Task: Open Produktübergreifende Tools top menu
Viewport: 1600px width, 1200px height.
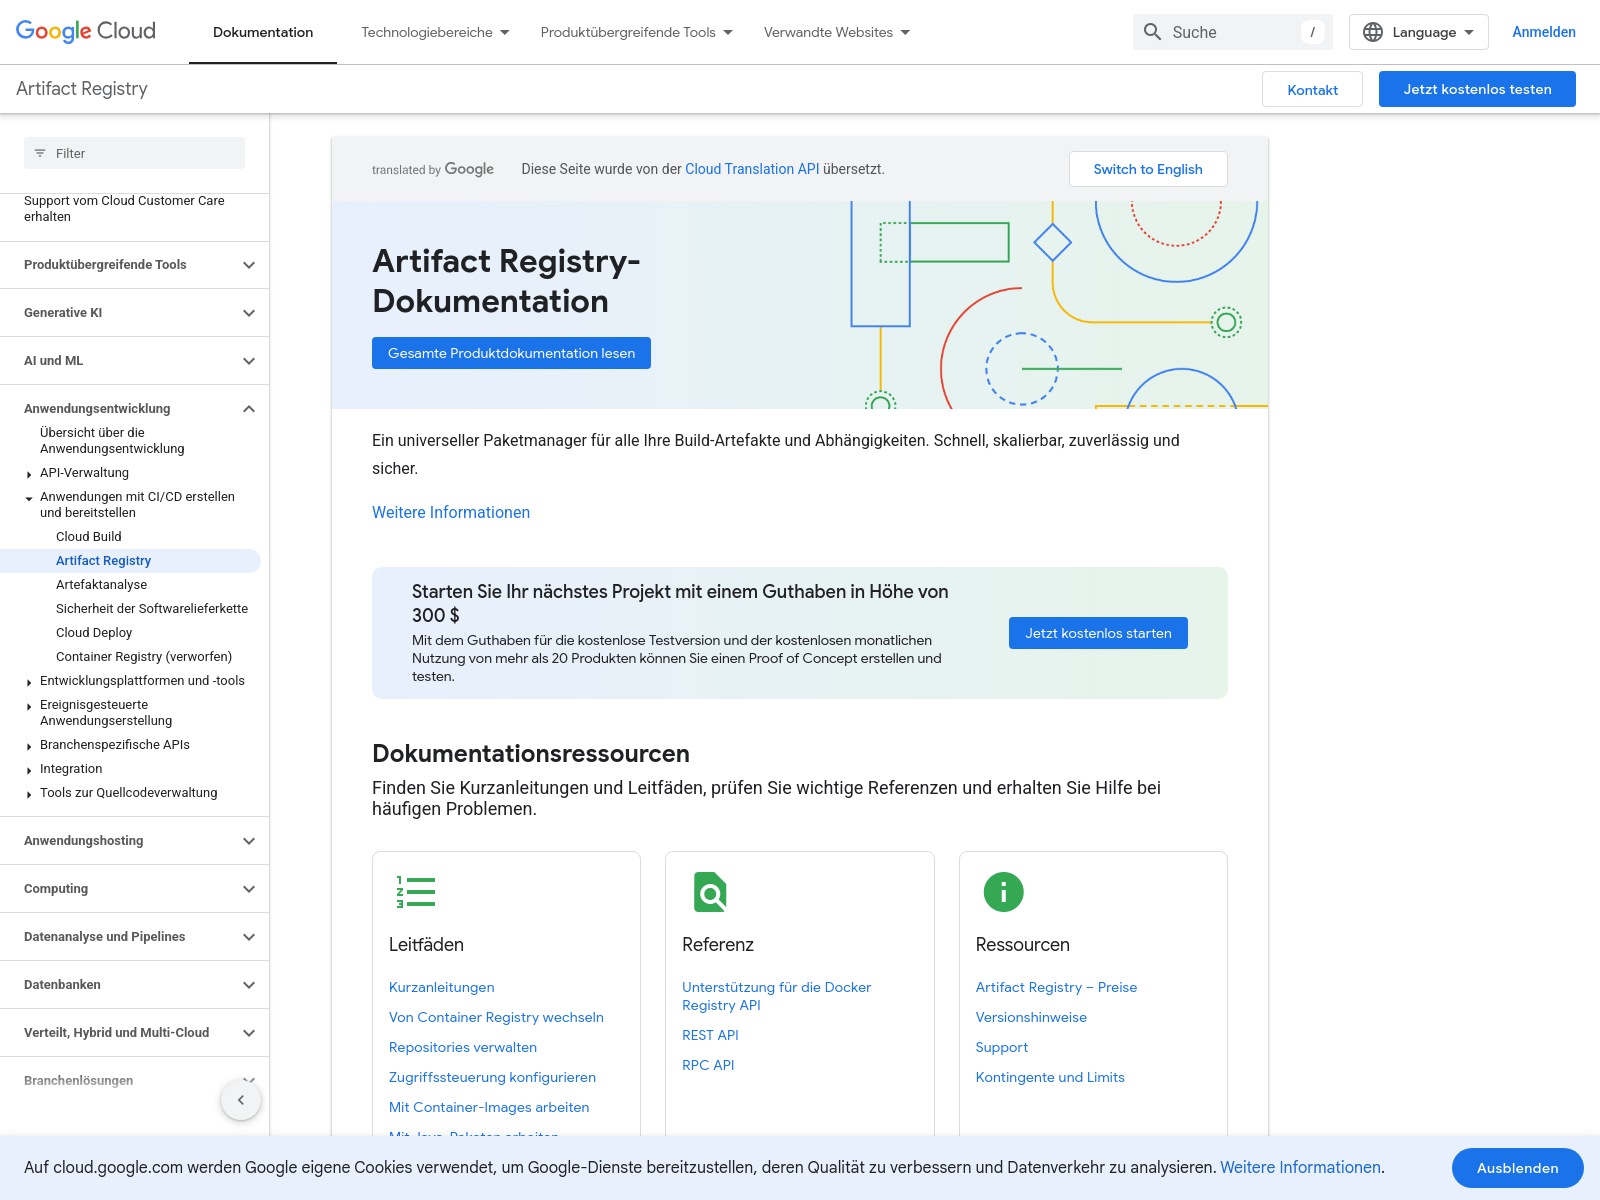Action: tap(637, 32)
